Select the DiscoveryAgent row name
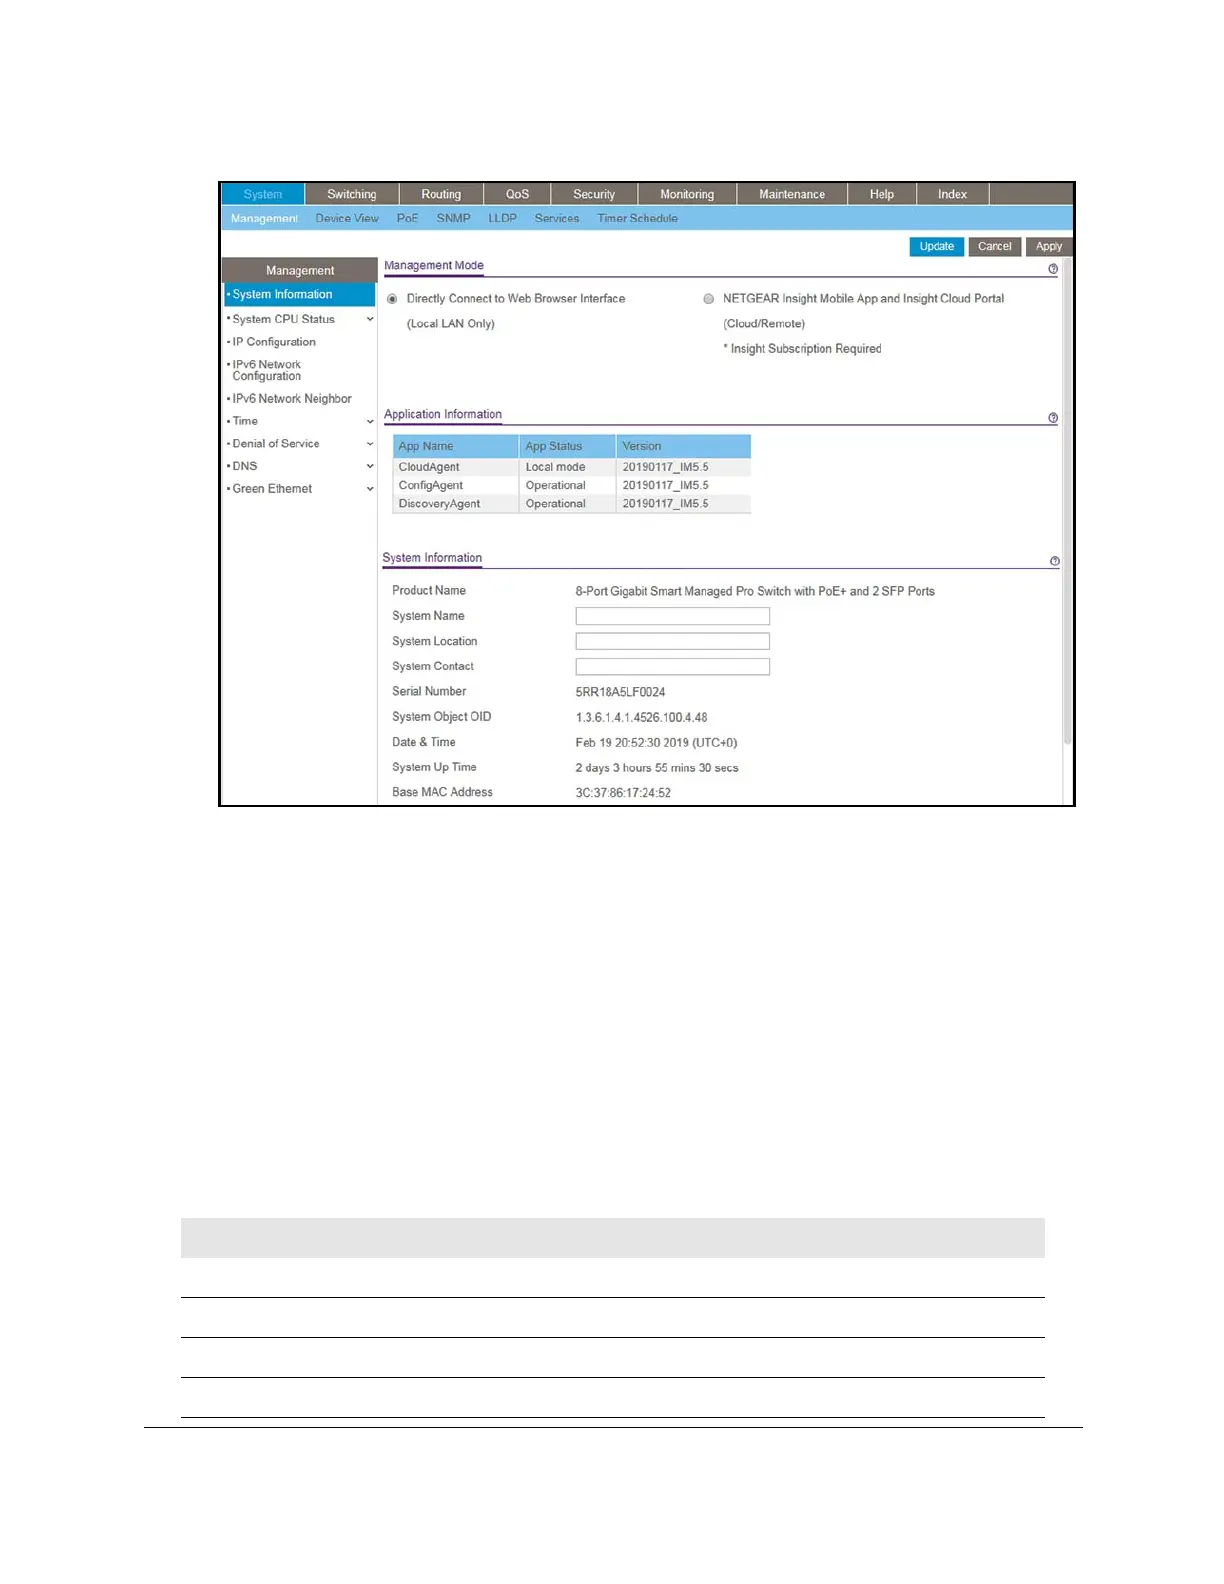 pyautogui.click(x=439, y=504)
